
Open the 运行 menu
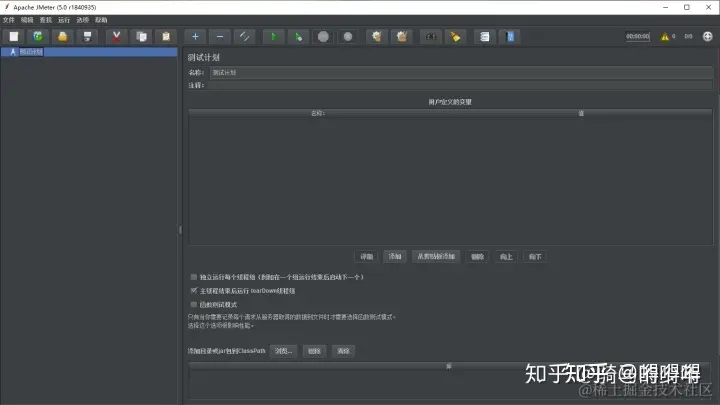point(64,20)
